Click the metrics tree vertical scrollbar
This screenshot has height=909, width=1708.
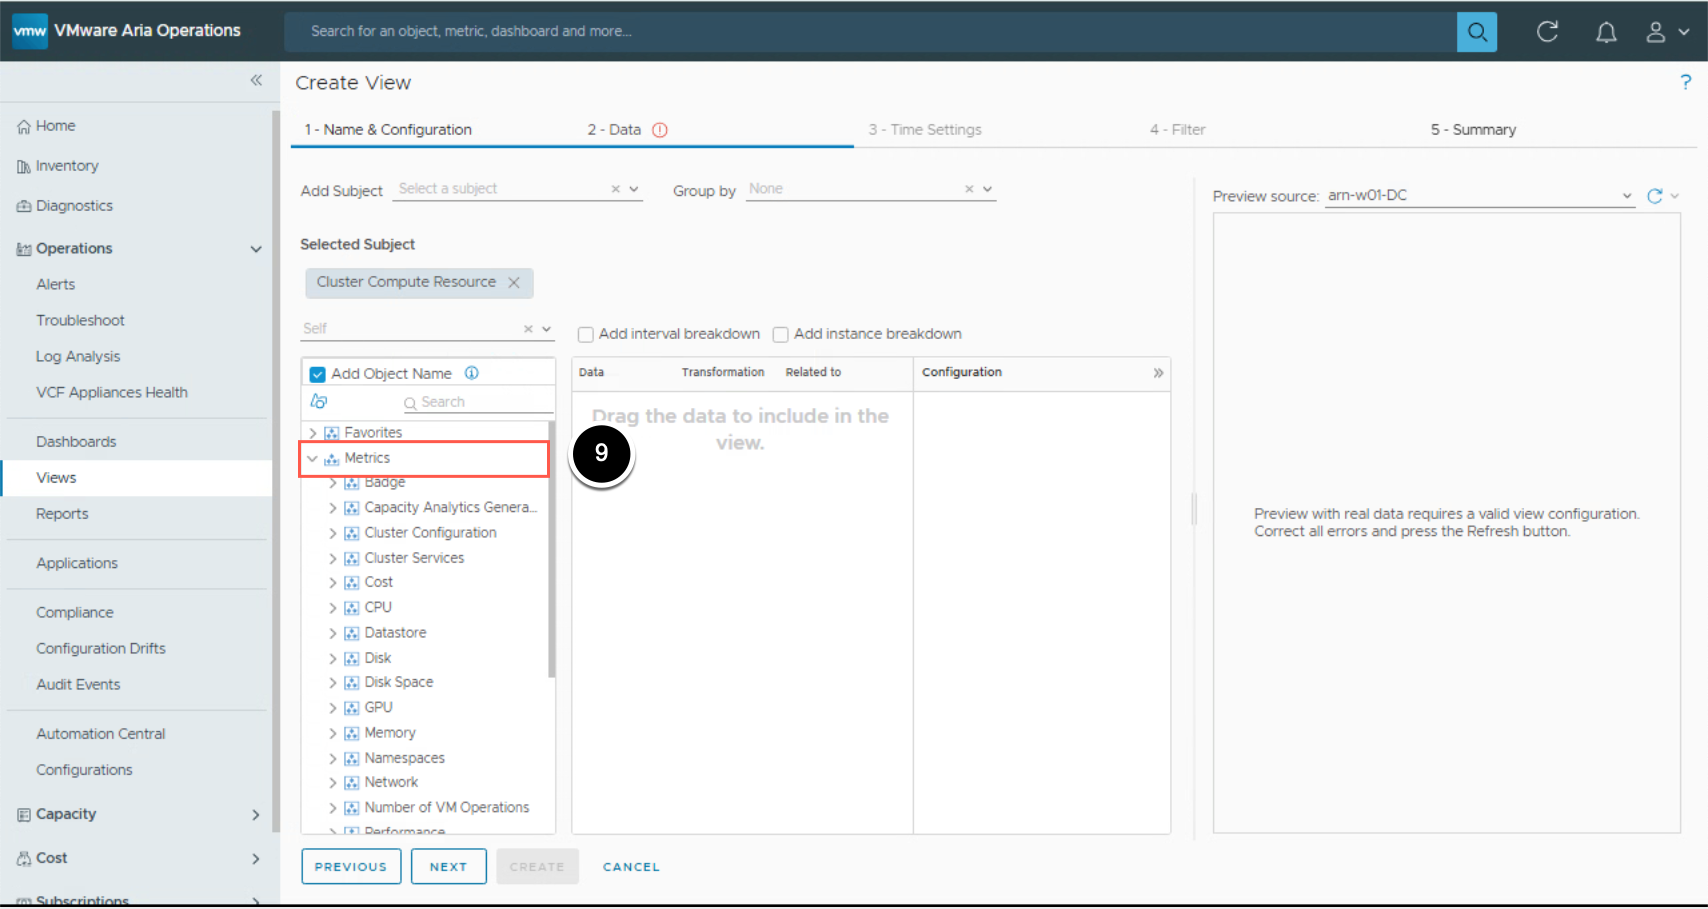click(551, 550)
